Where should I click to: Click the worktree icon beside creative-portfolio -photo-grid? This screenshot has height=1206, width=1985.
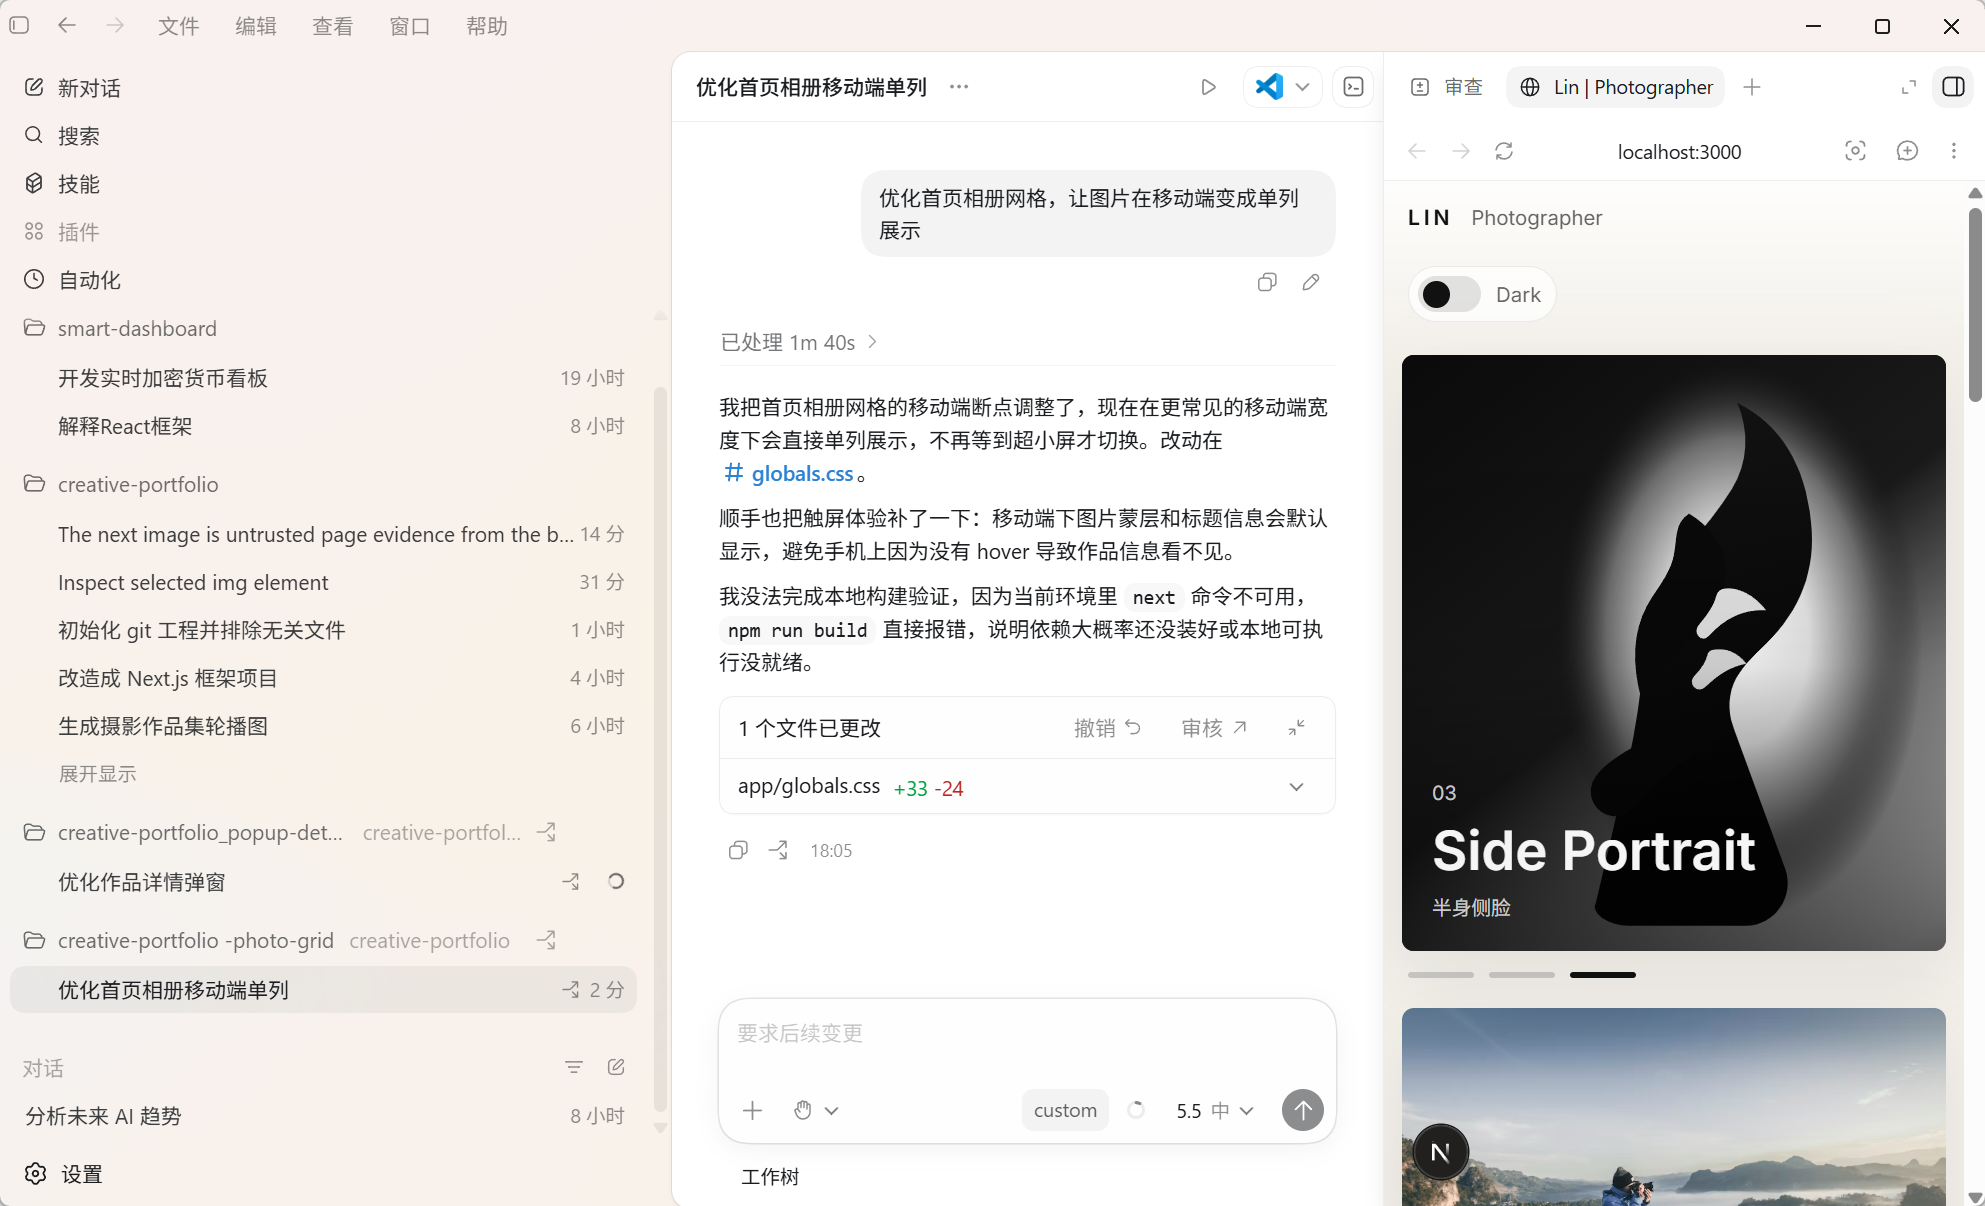[x=546, y=940]
